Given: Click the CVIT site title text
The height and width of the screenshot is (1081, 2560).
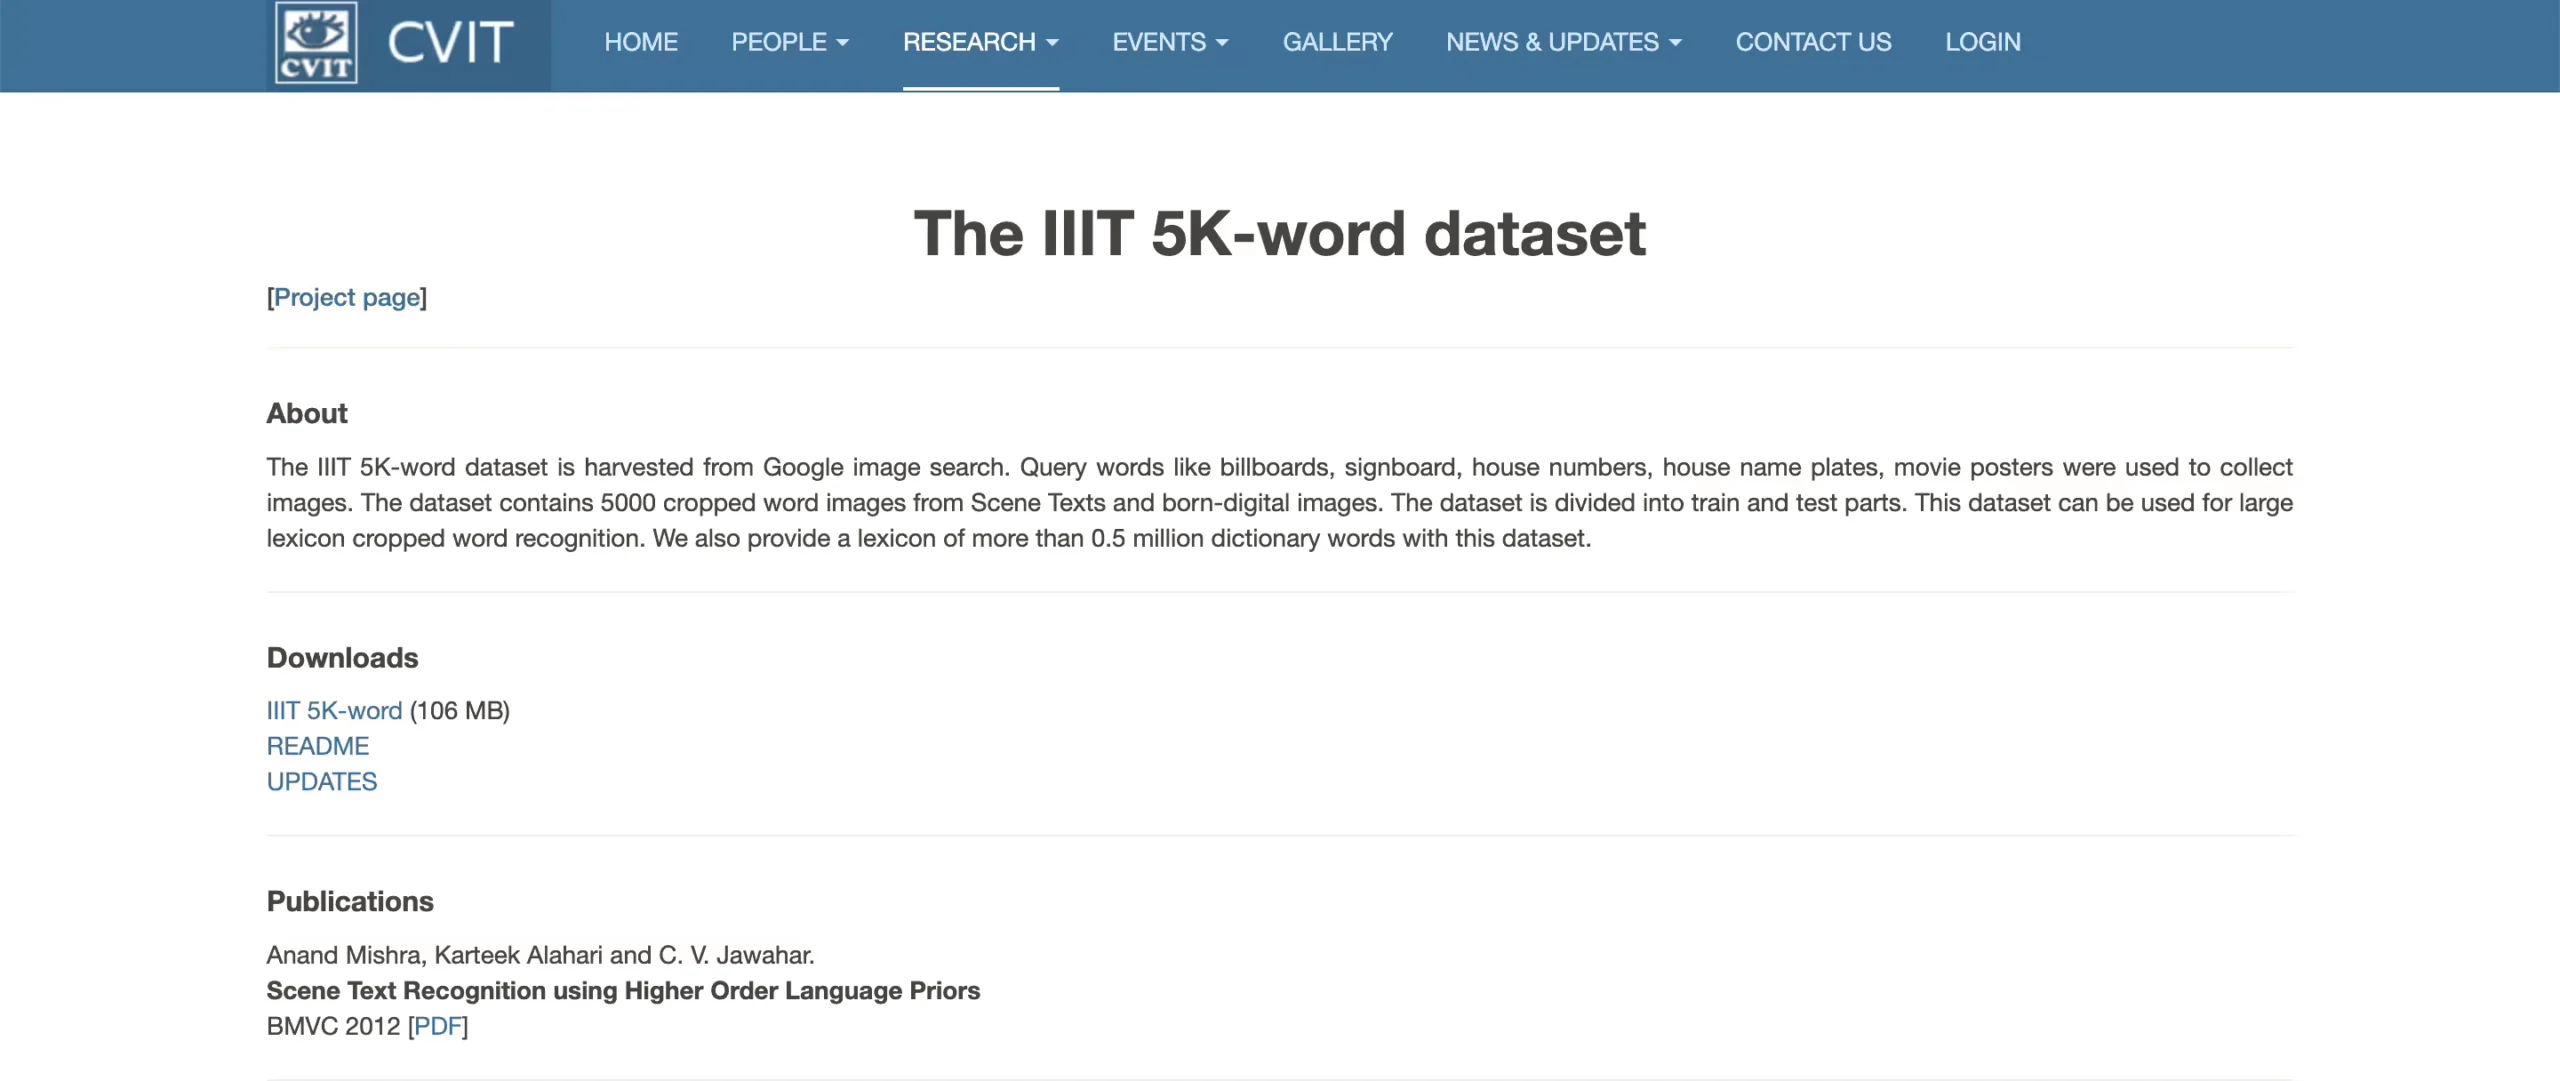Looking at the screenshot, I should 451,43.
